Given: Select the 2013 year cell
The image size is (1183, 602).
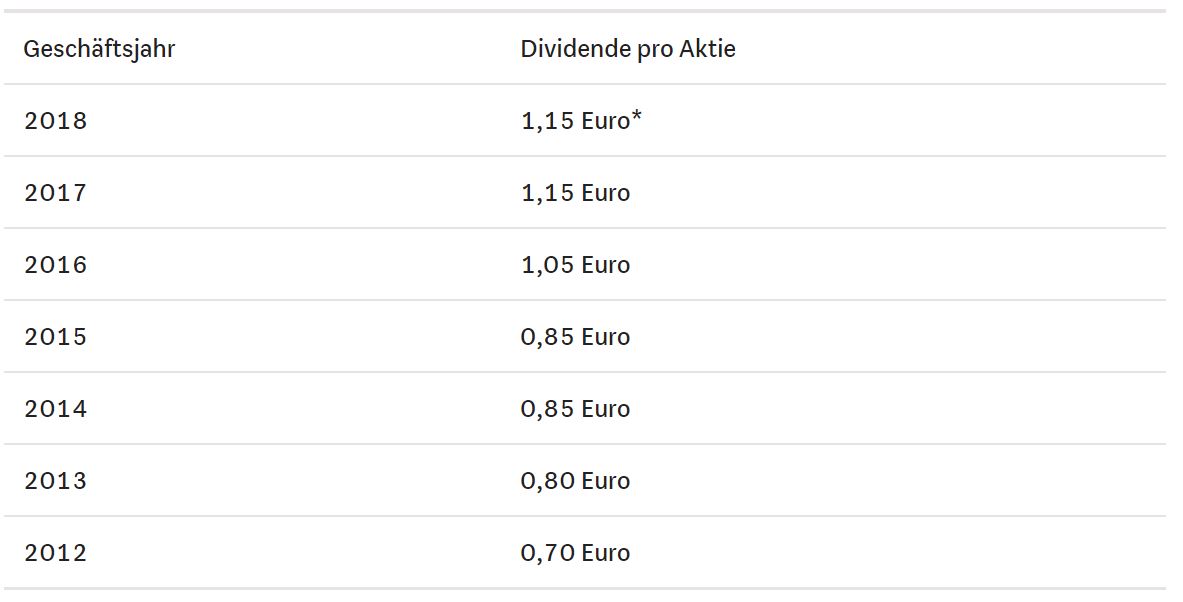Looking at the screenshot, I should [56, 481].
